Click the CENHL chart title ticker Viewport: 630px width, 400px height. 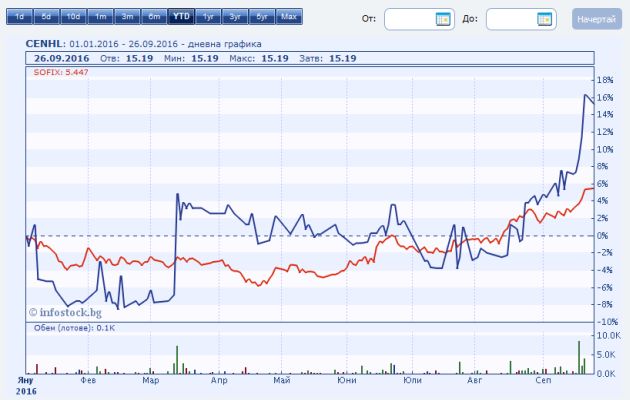[45, 44]
